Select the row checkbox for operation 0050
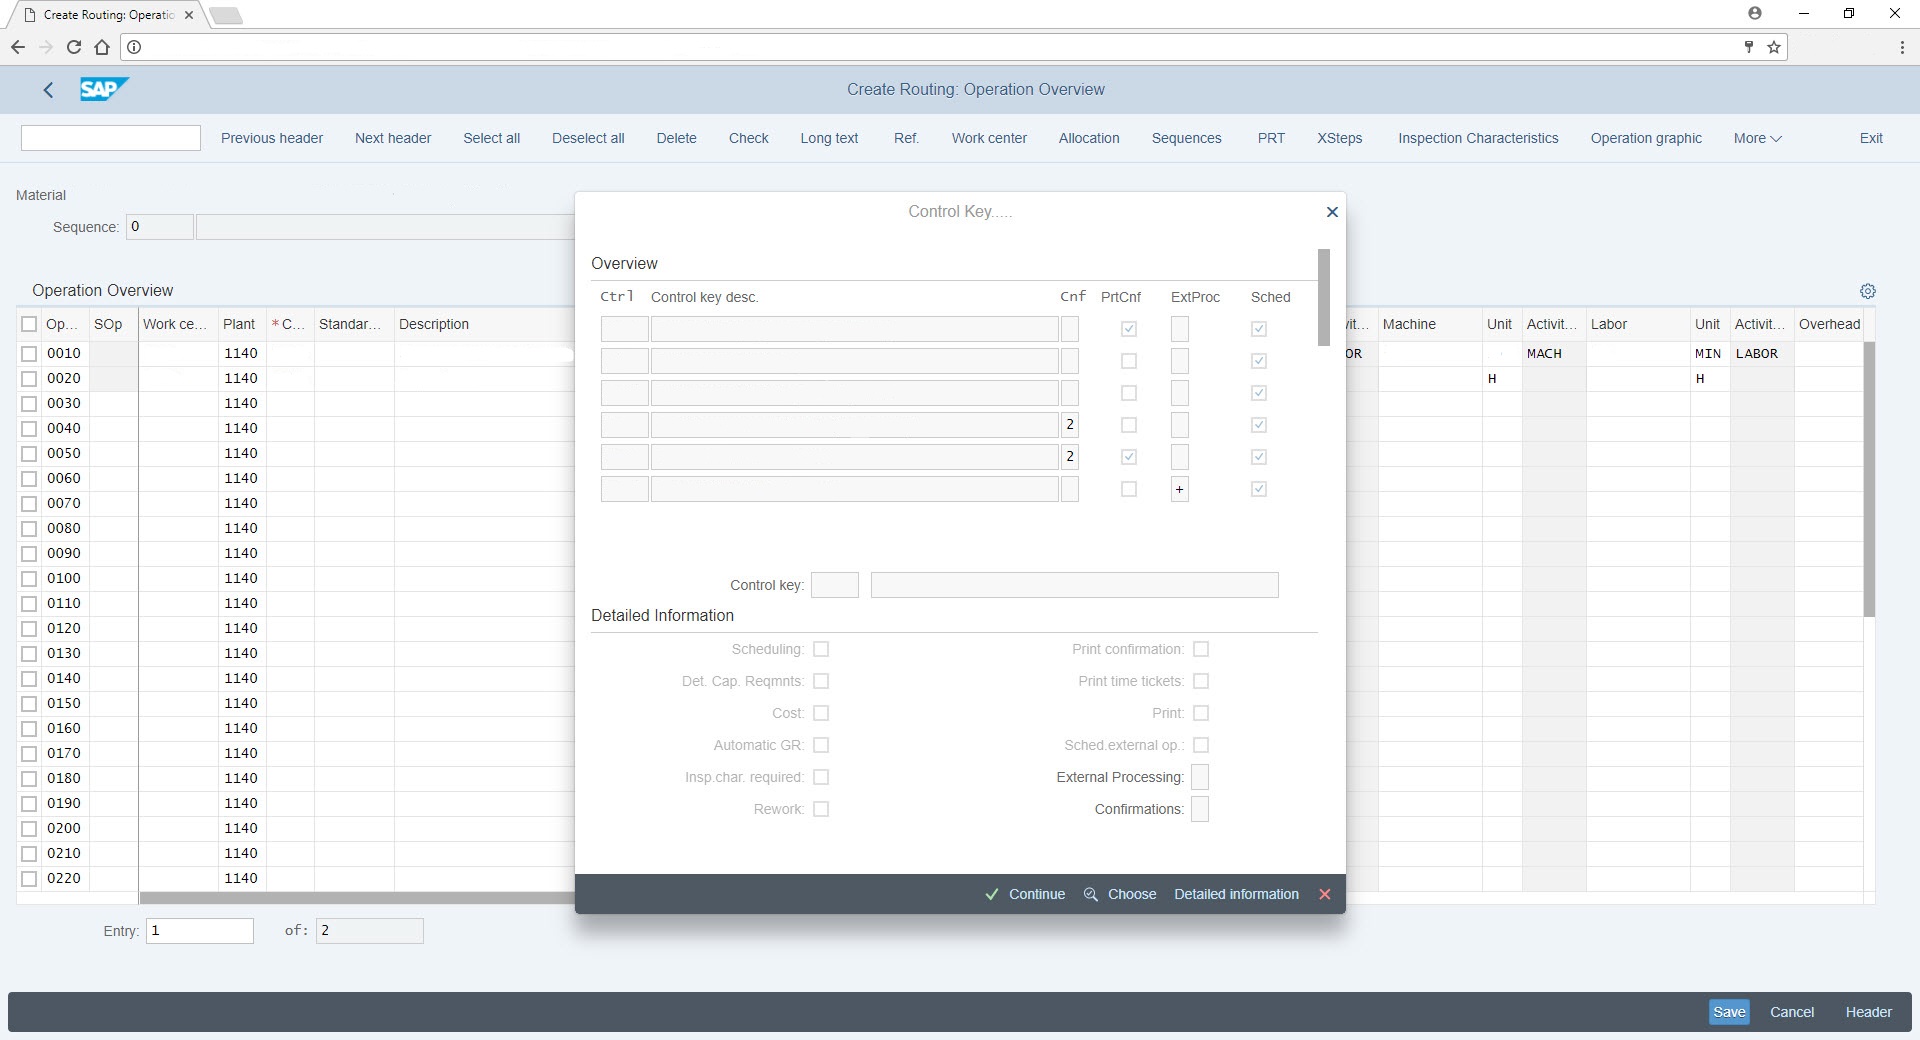The width and height of the screenshot is (1920, 1040). [x=29, y=453]
